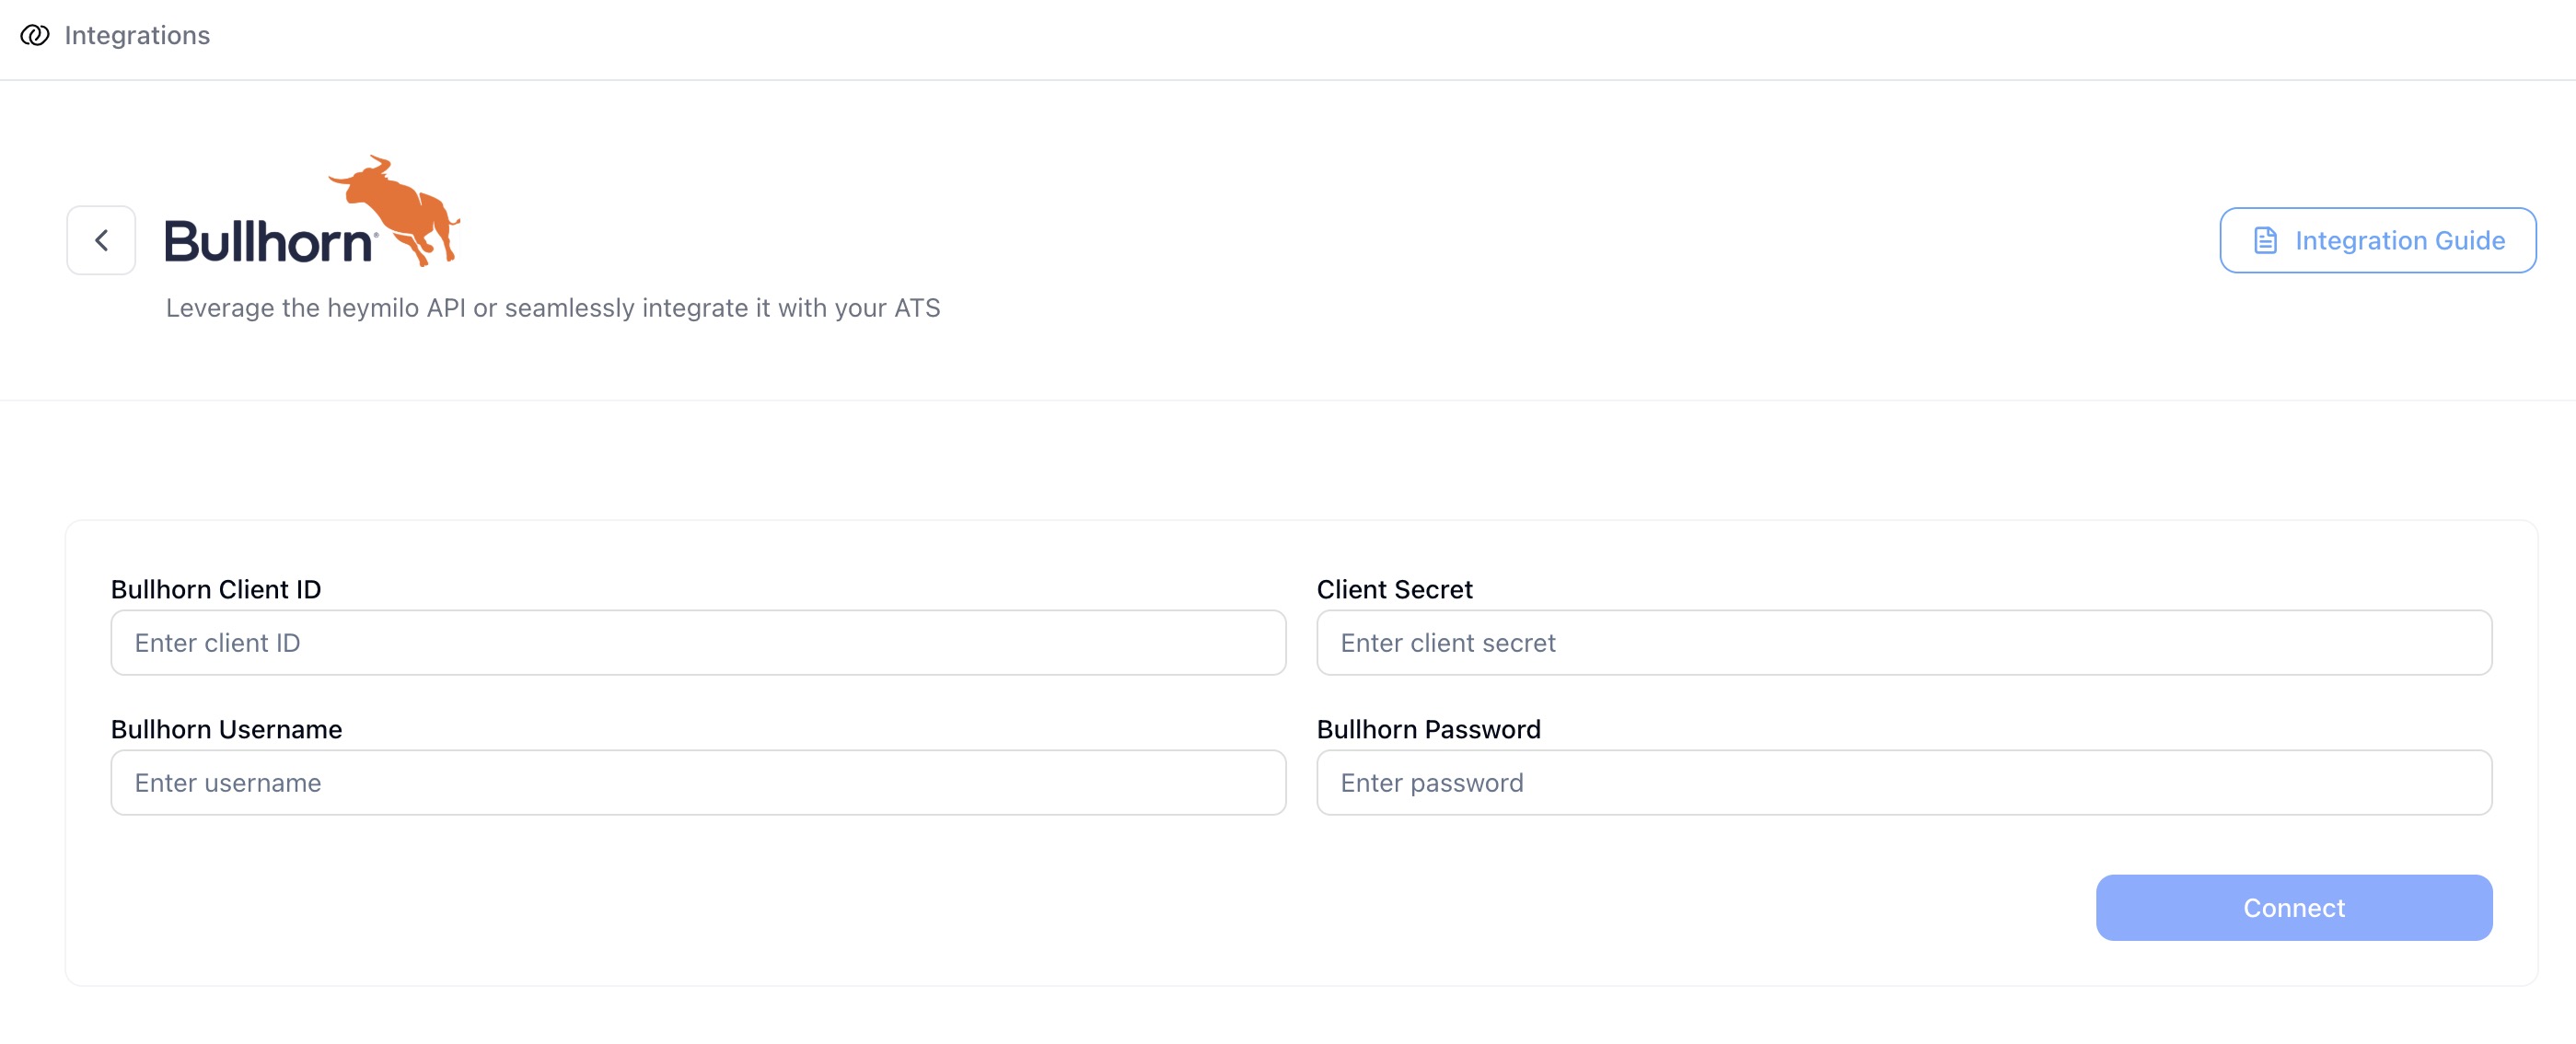Focus the Enter username field
This screenshot has width=2576, height=1044.
tap(697, 783)
